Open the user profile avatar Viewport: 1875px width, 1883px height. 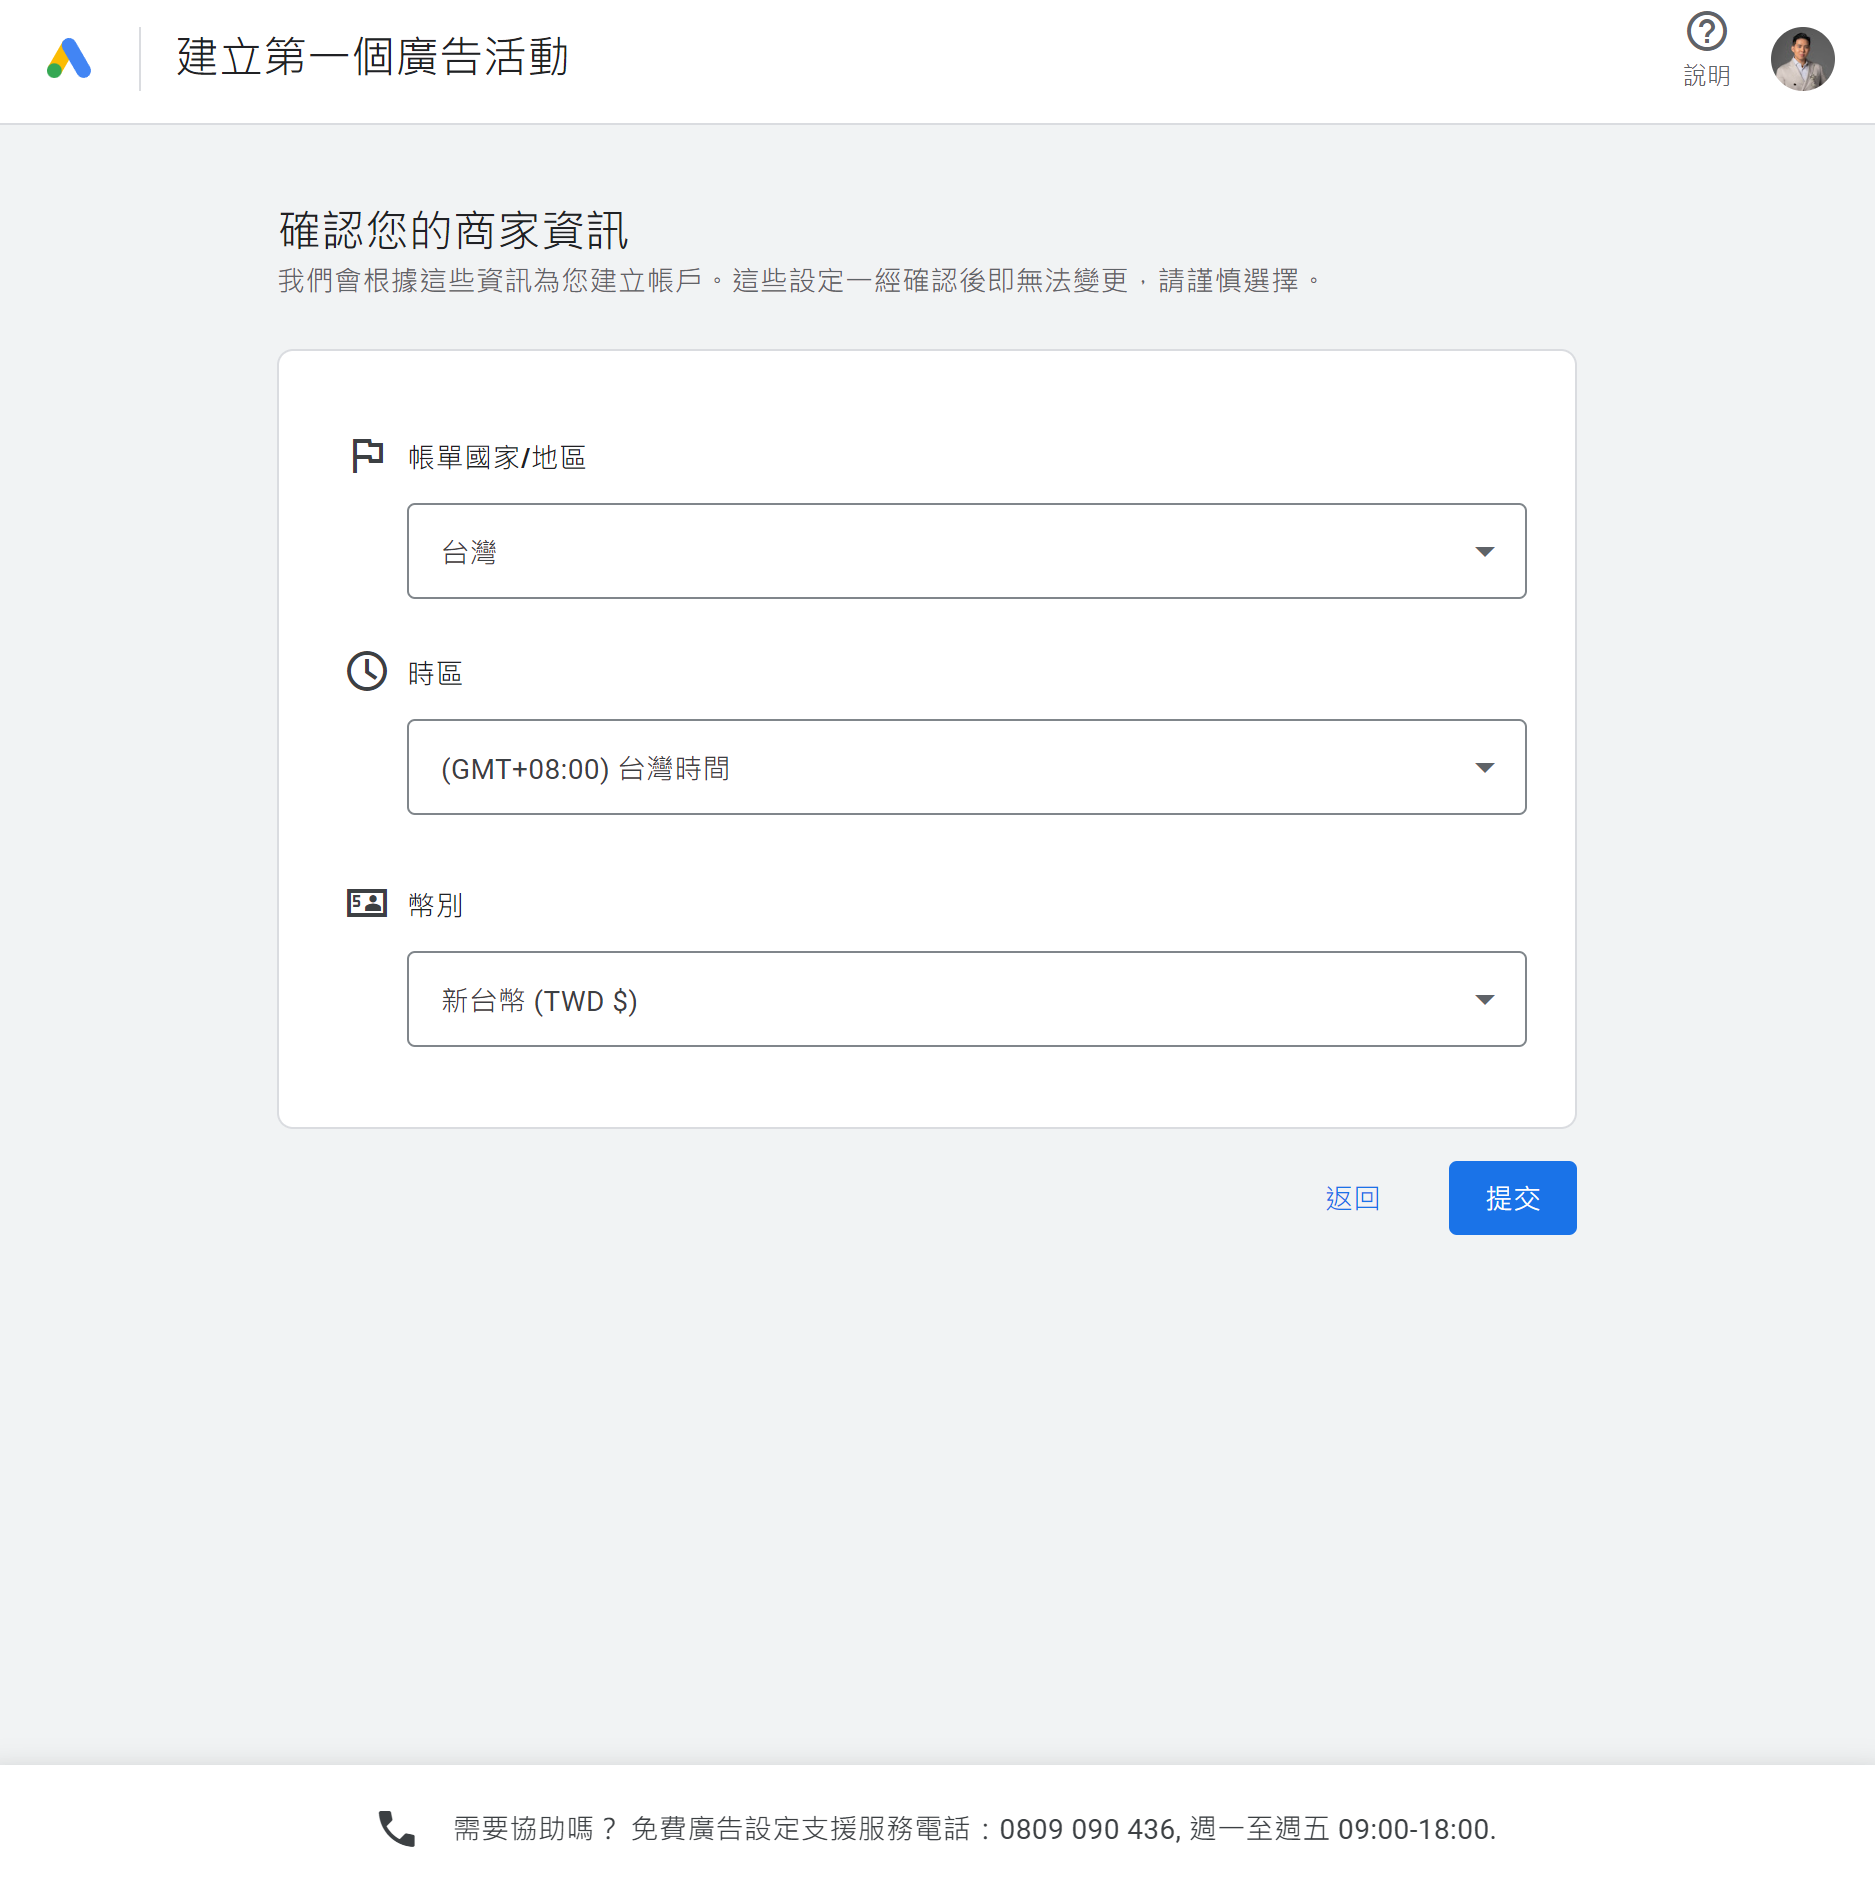click(x=1801, y=59)
